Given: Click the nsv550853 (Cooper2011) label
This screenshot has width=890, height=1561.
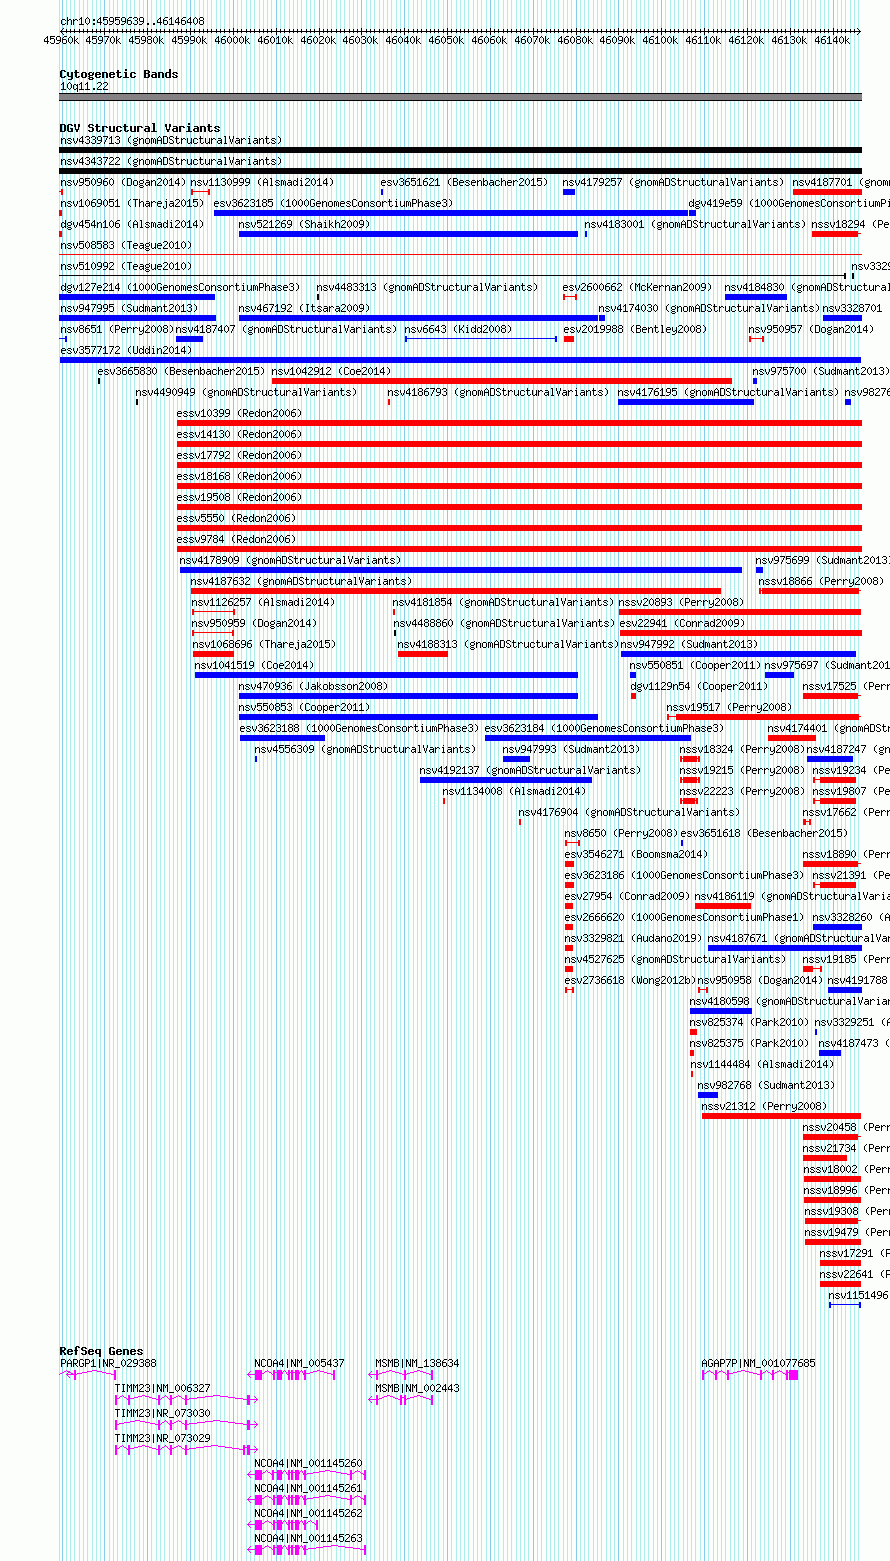Looking at the screenshot, I should pos(304,707).
